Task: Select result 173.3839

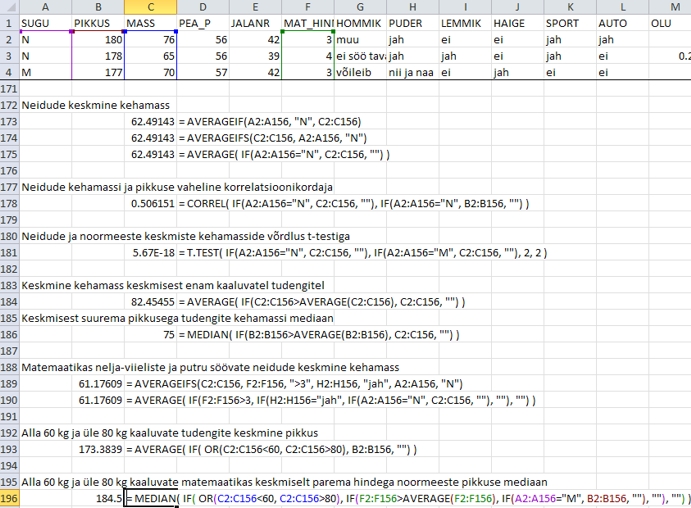Action: click(98, 449)
